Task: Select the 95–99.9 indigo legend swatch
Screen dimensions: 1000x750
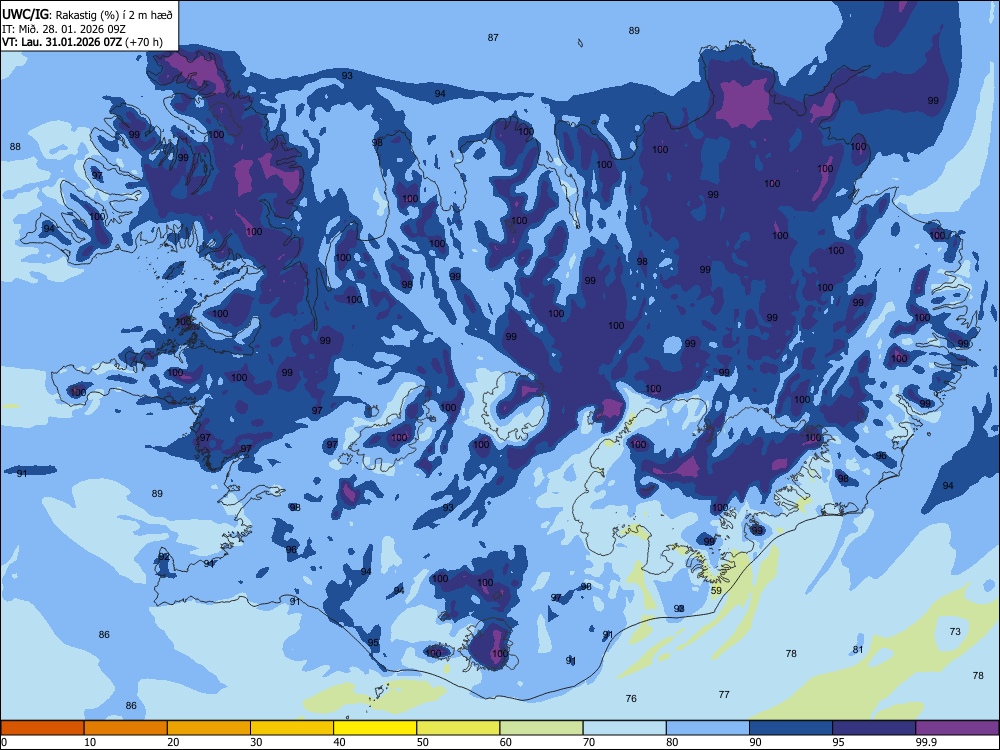Action: [874, 728]
